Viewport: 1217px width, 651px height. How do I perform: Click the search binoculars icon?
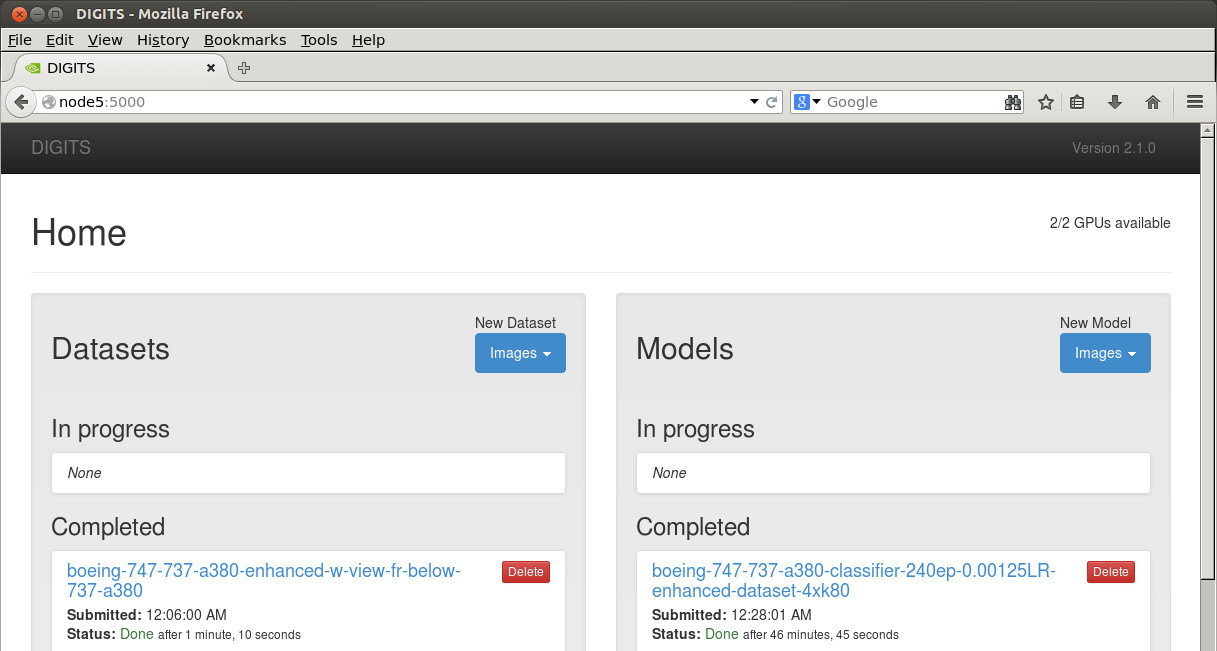click(1013, 102)
